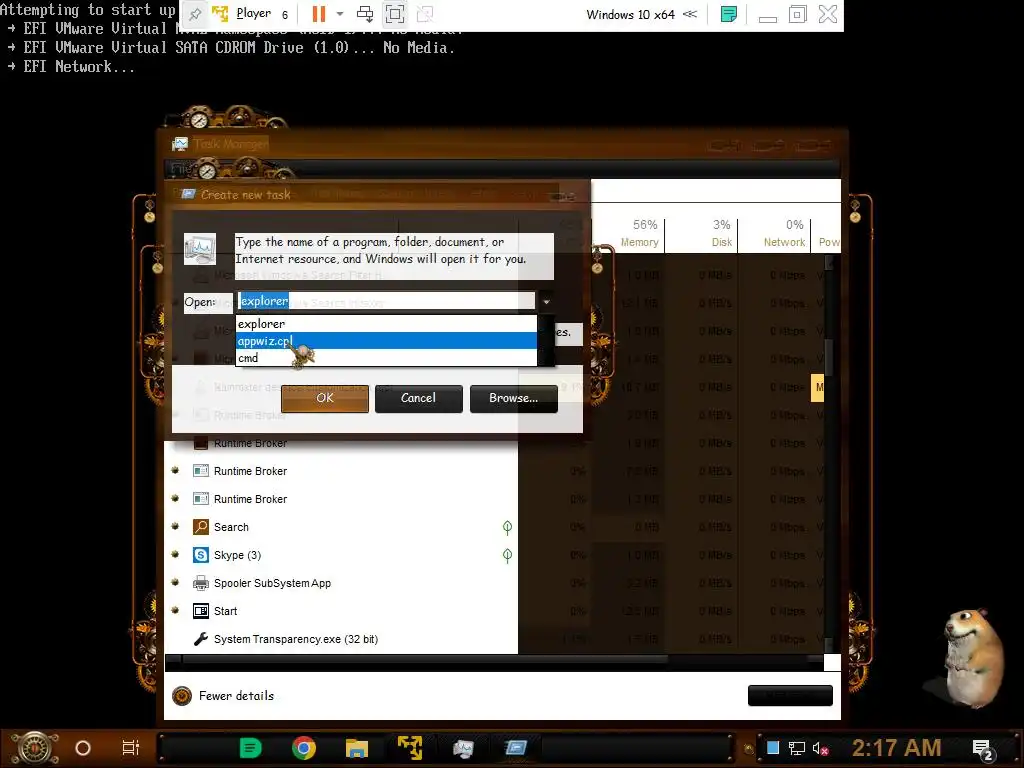Open the steampunk Start button
This screenshot has width=1024, height=768.
(35, 748)
